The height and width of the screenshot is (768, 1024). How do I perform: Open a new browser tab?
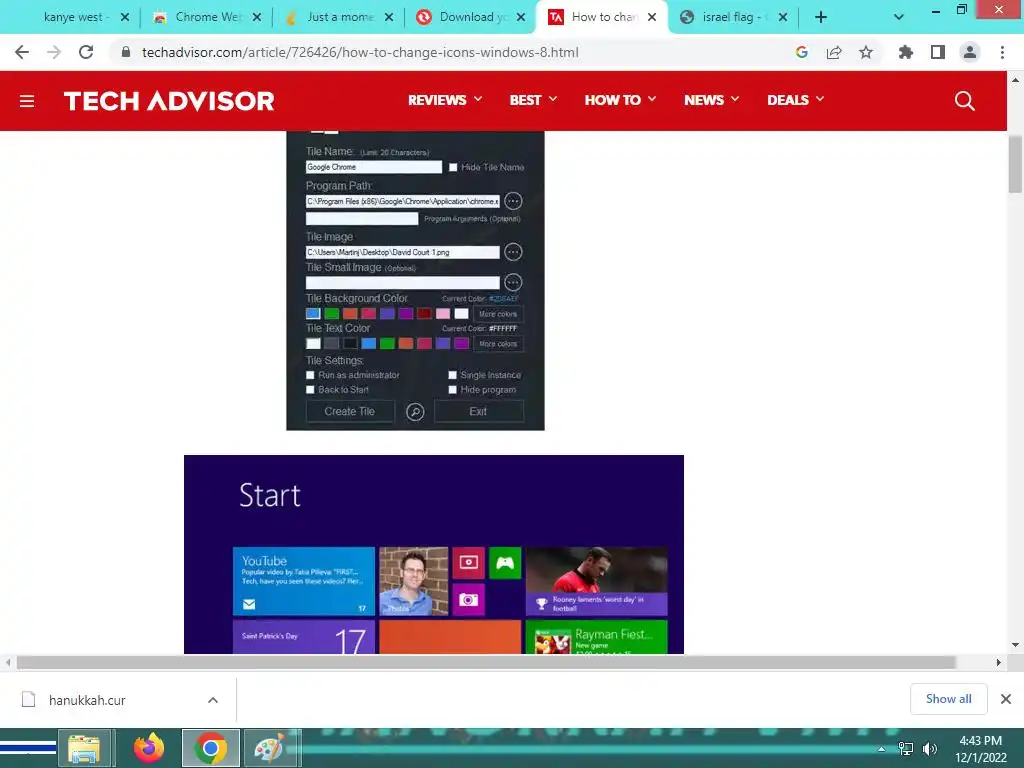[x=821, y=18]
